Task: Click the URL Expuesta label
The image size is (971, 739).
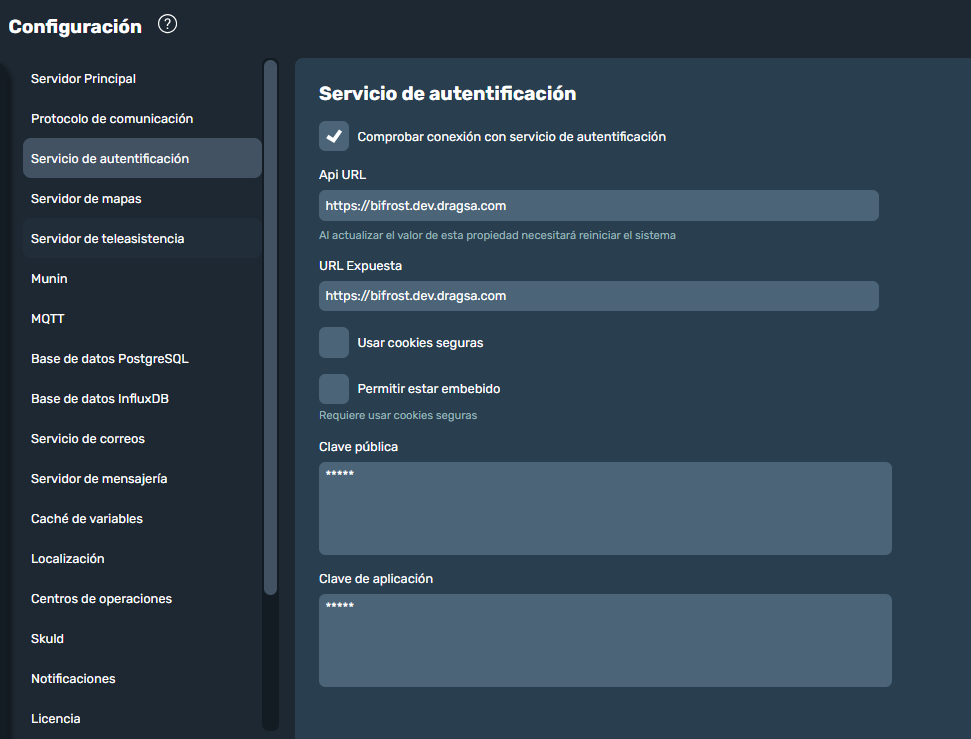Action: (x=360, y=266)
